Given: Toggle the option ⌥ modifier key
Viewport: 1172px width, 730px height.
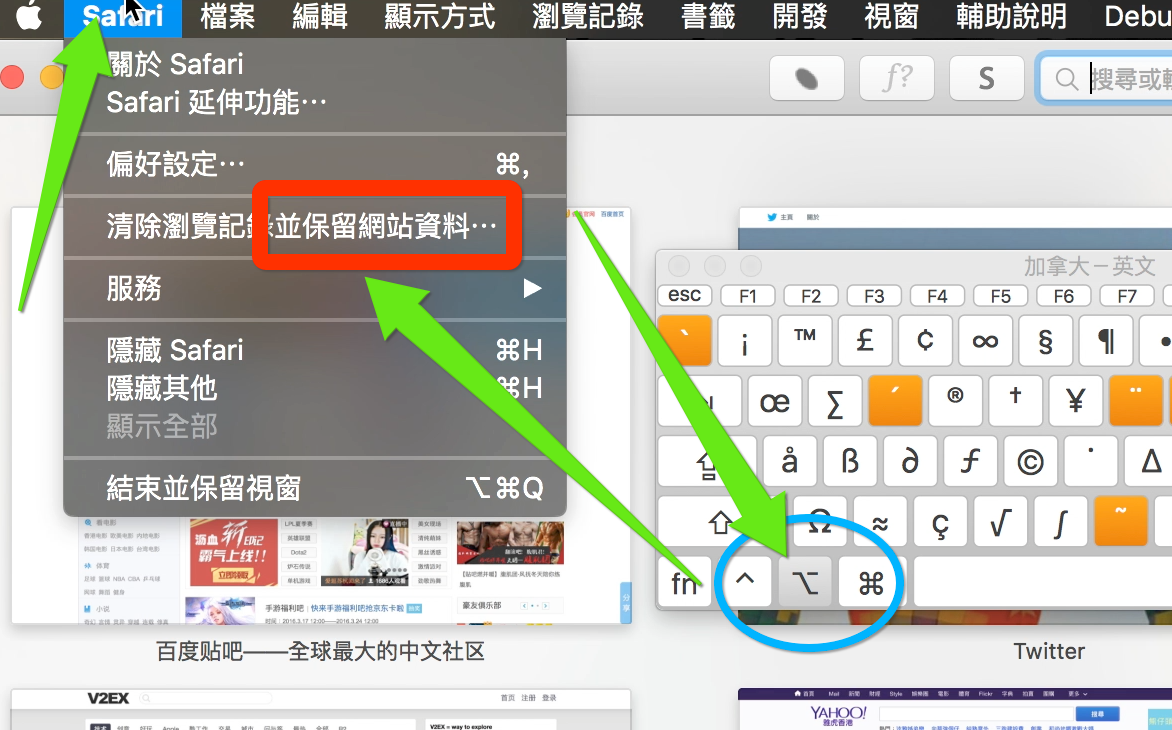Looking at the screenshot, I should pos(805,583).
